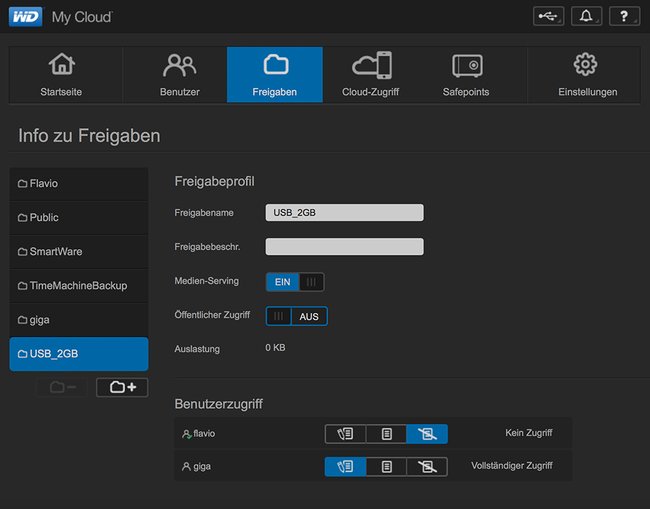Click the Freigabename input field
The height and width of the screenshot is (509, 650).
click(x=344, y=213)
